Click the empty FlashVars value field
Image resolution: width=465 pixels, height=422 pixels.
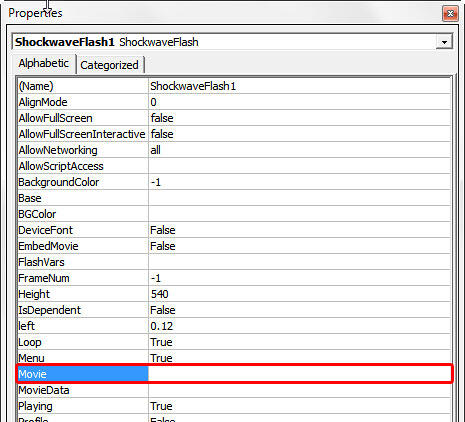pos(299,262)
